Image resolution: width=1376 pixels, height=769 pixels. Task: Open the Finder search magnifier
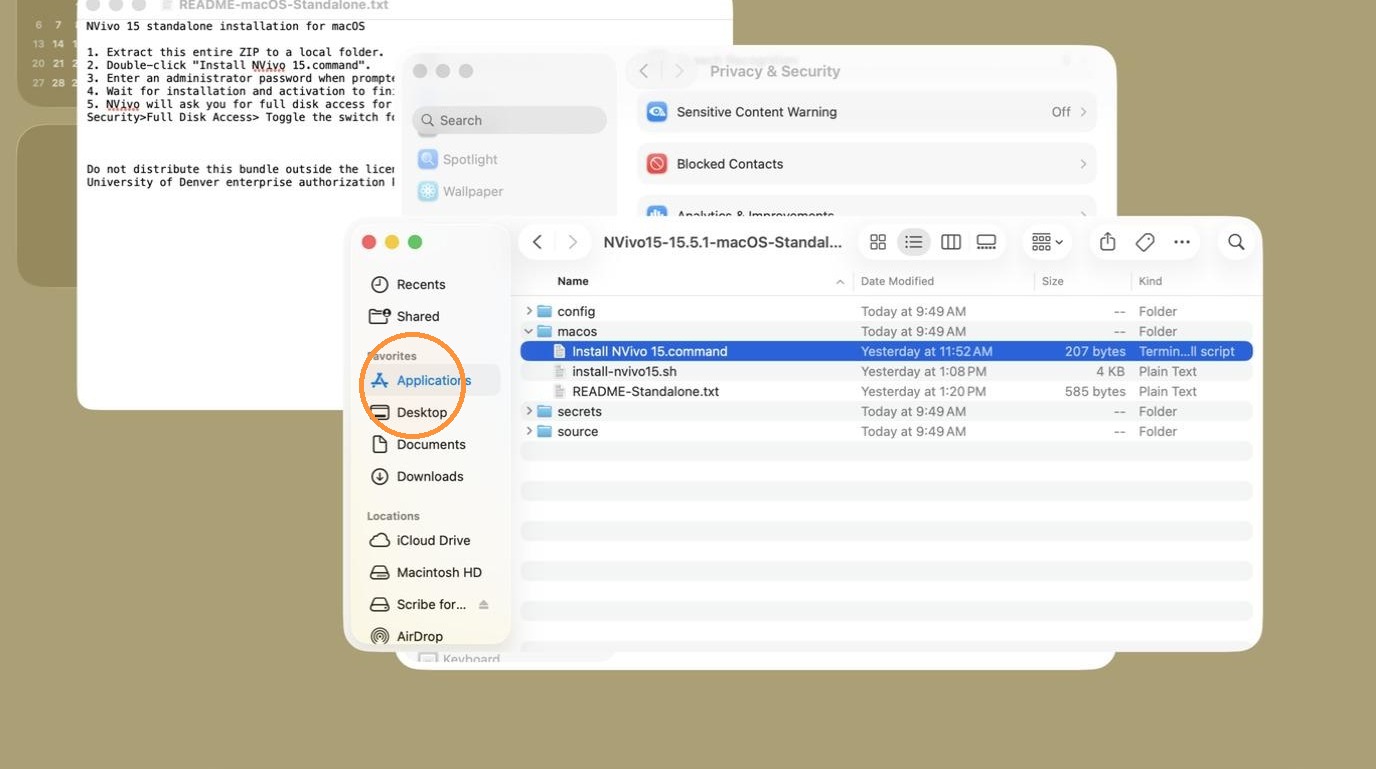(x=1236, y=242)
